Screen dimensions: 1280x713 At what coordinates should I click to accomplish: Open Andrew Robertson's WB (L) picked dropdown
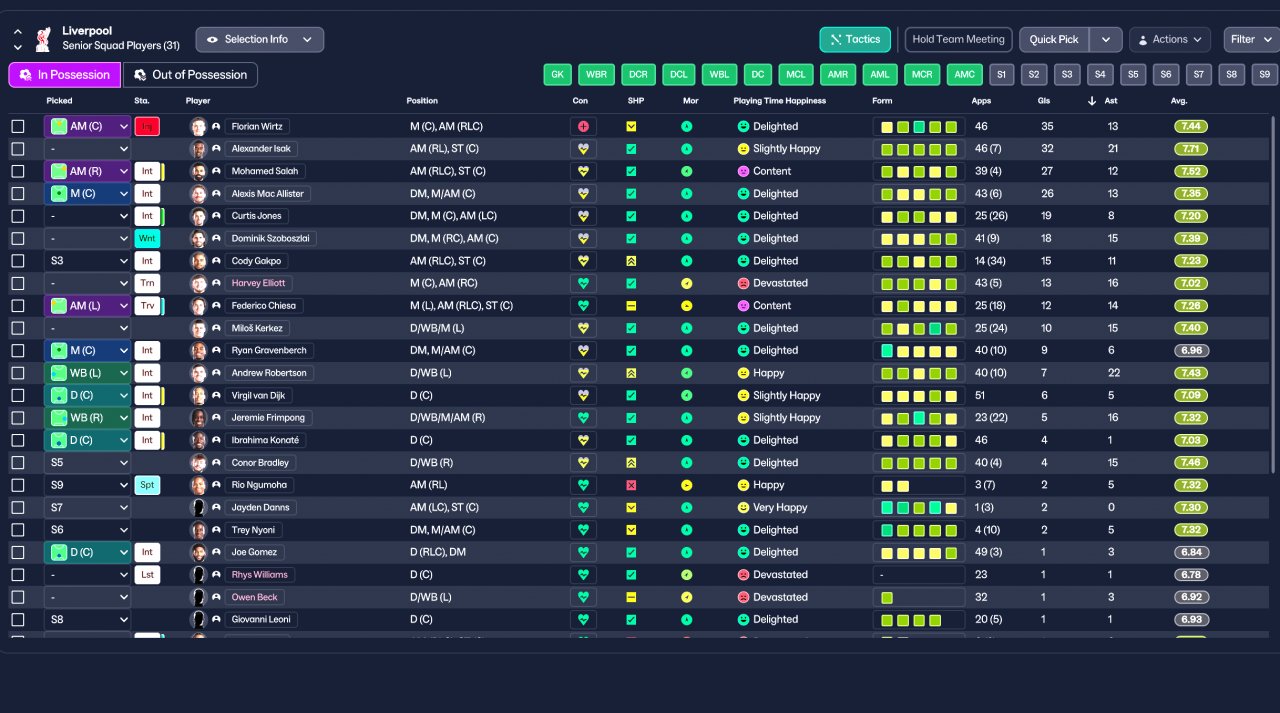click(88, 373)
